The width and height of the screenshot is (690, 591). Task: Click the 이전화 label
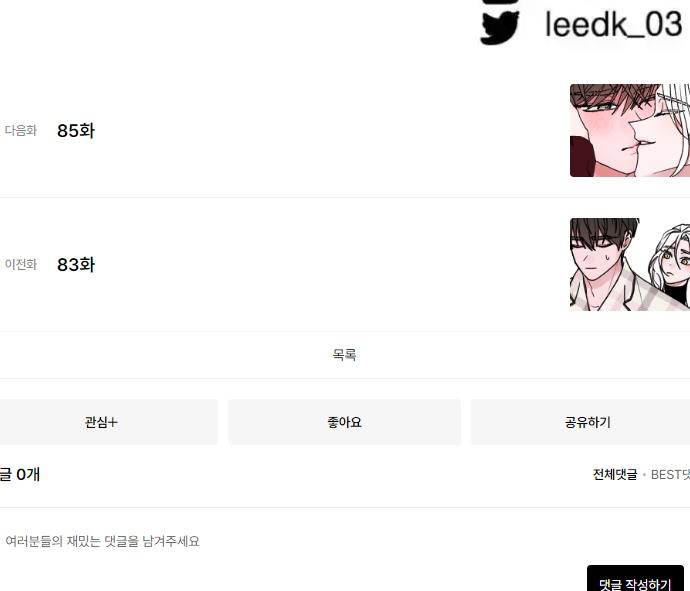tap(21, 264)
